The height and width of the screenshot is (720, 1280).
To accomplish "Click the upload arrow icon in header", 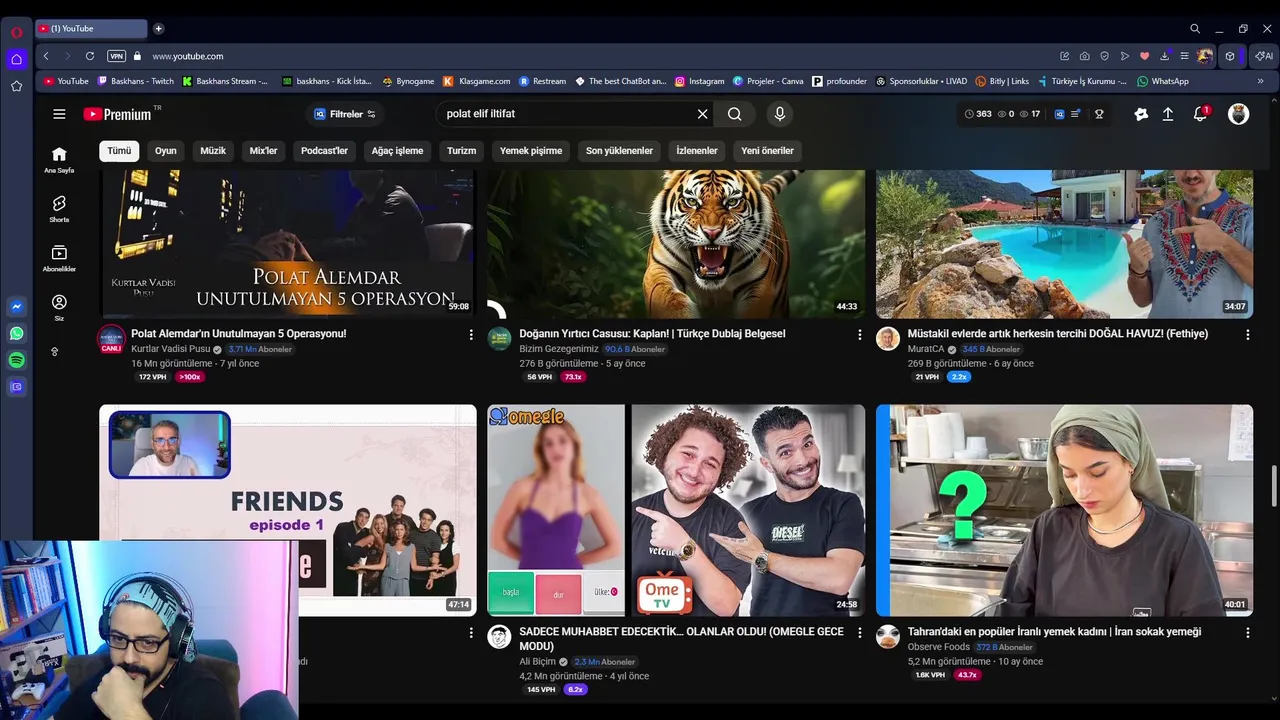I will tap(1167, 114).
